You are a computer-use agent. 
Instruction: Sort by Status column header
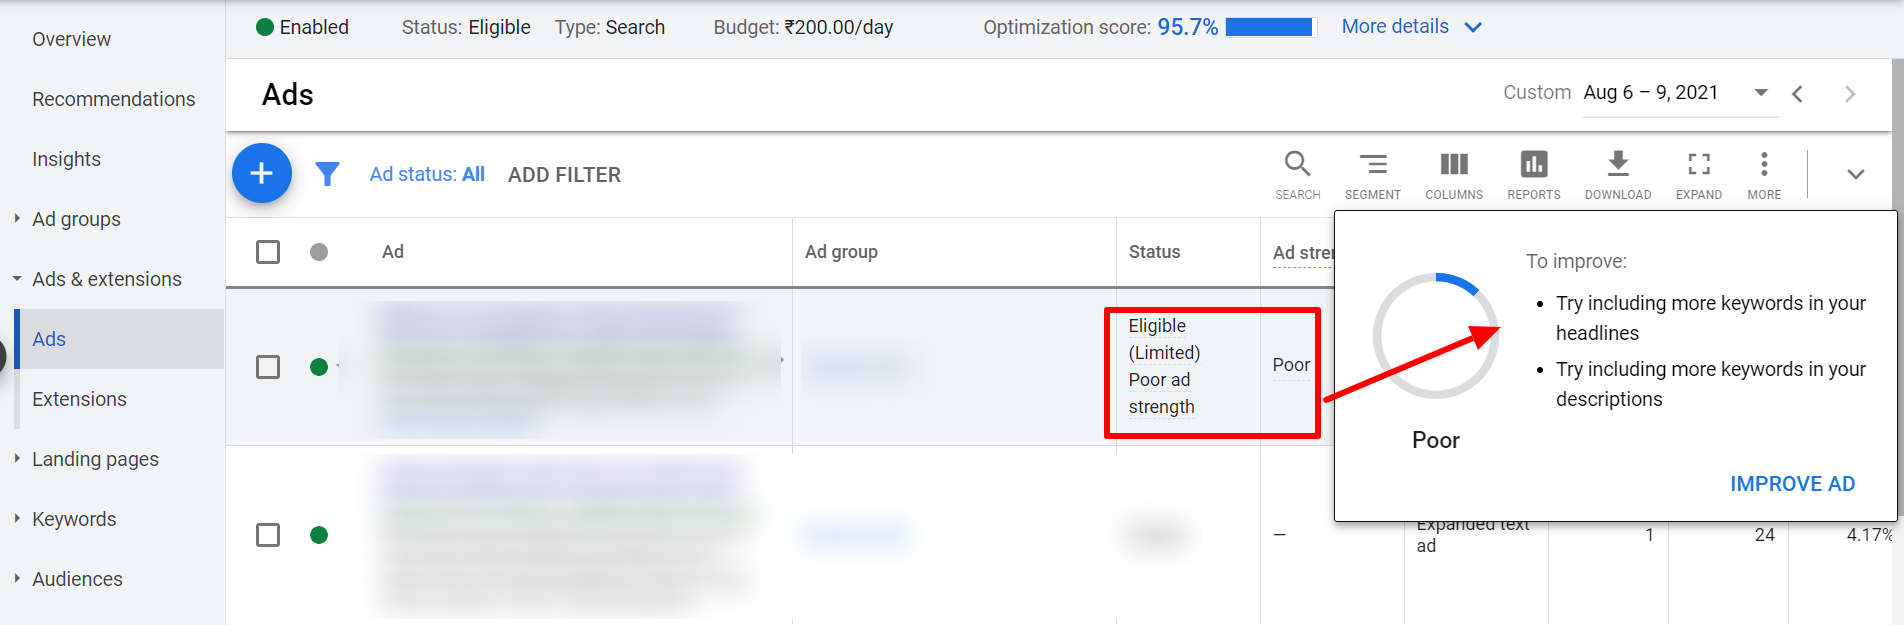[x=1154, y=252]
